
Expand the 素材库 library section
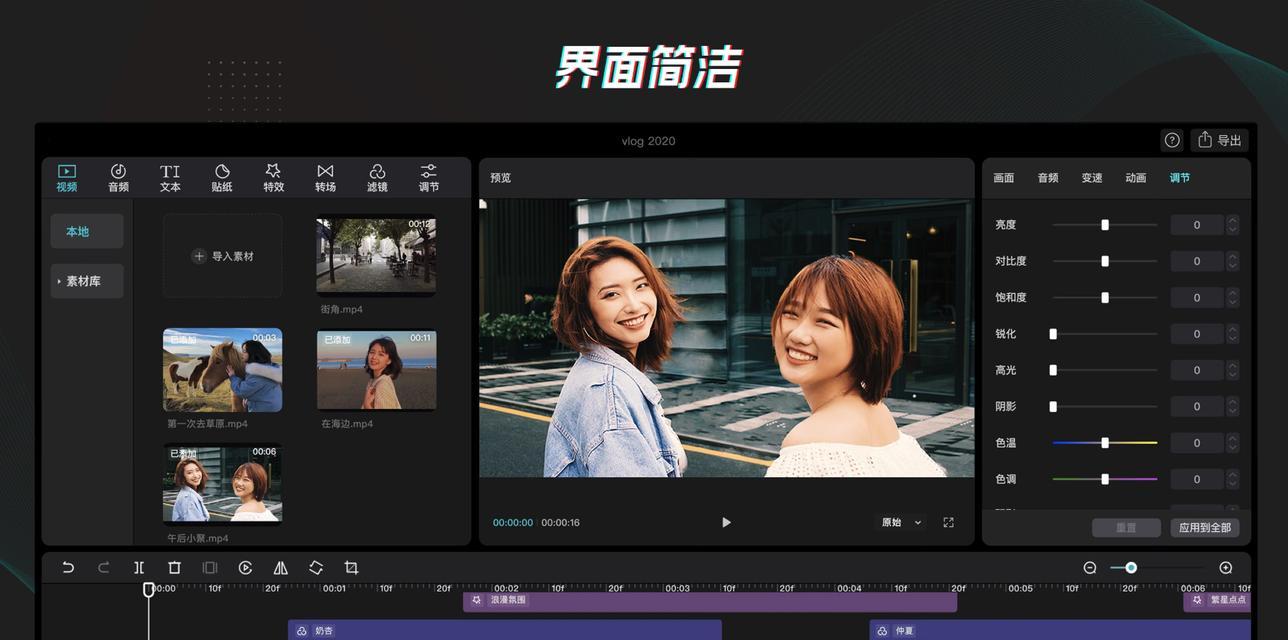[87, 281]
